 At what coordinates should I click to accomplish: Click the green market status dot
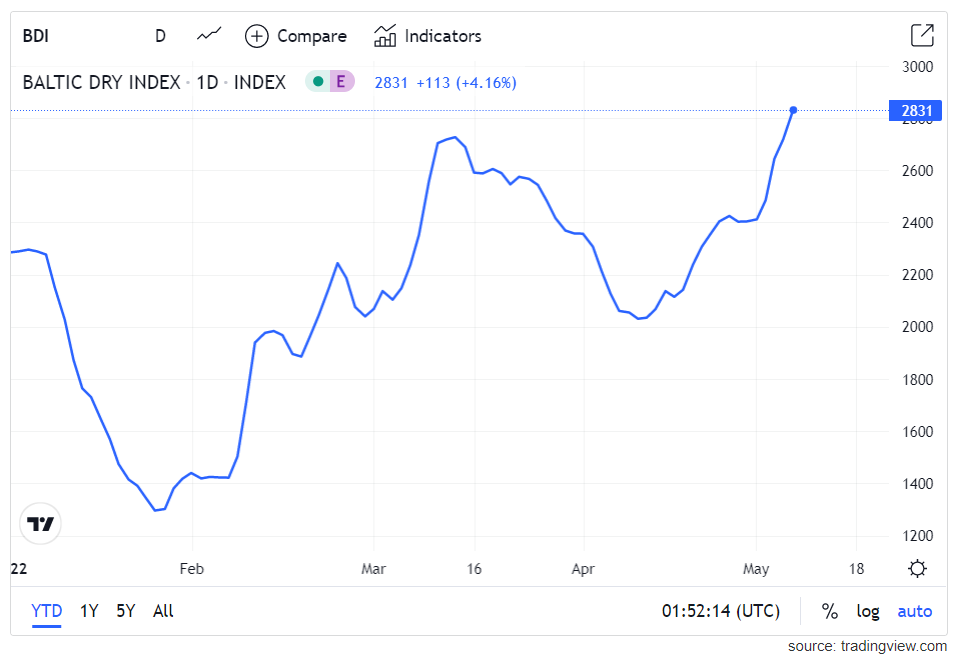[x=318, y=82]
